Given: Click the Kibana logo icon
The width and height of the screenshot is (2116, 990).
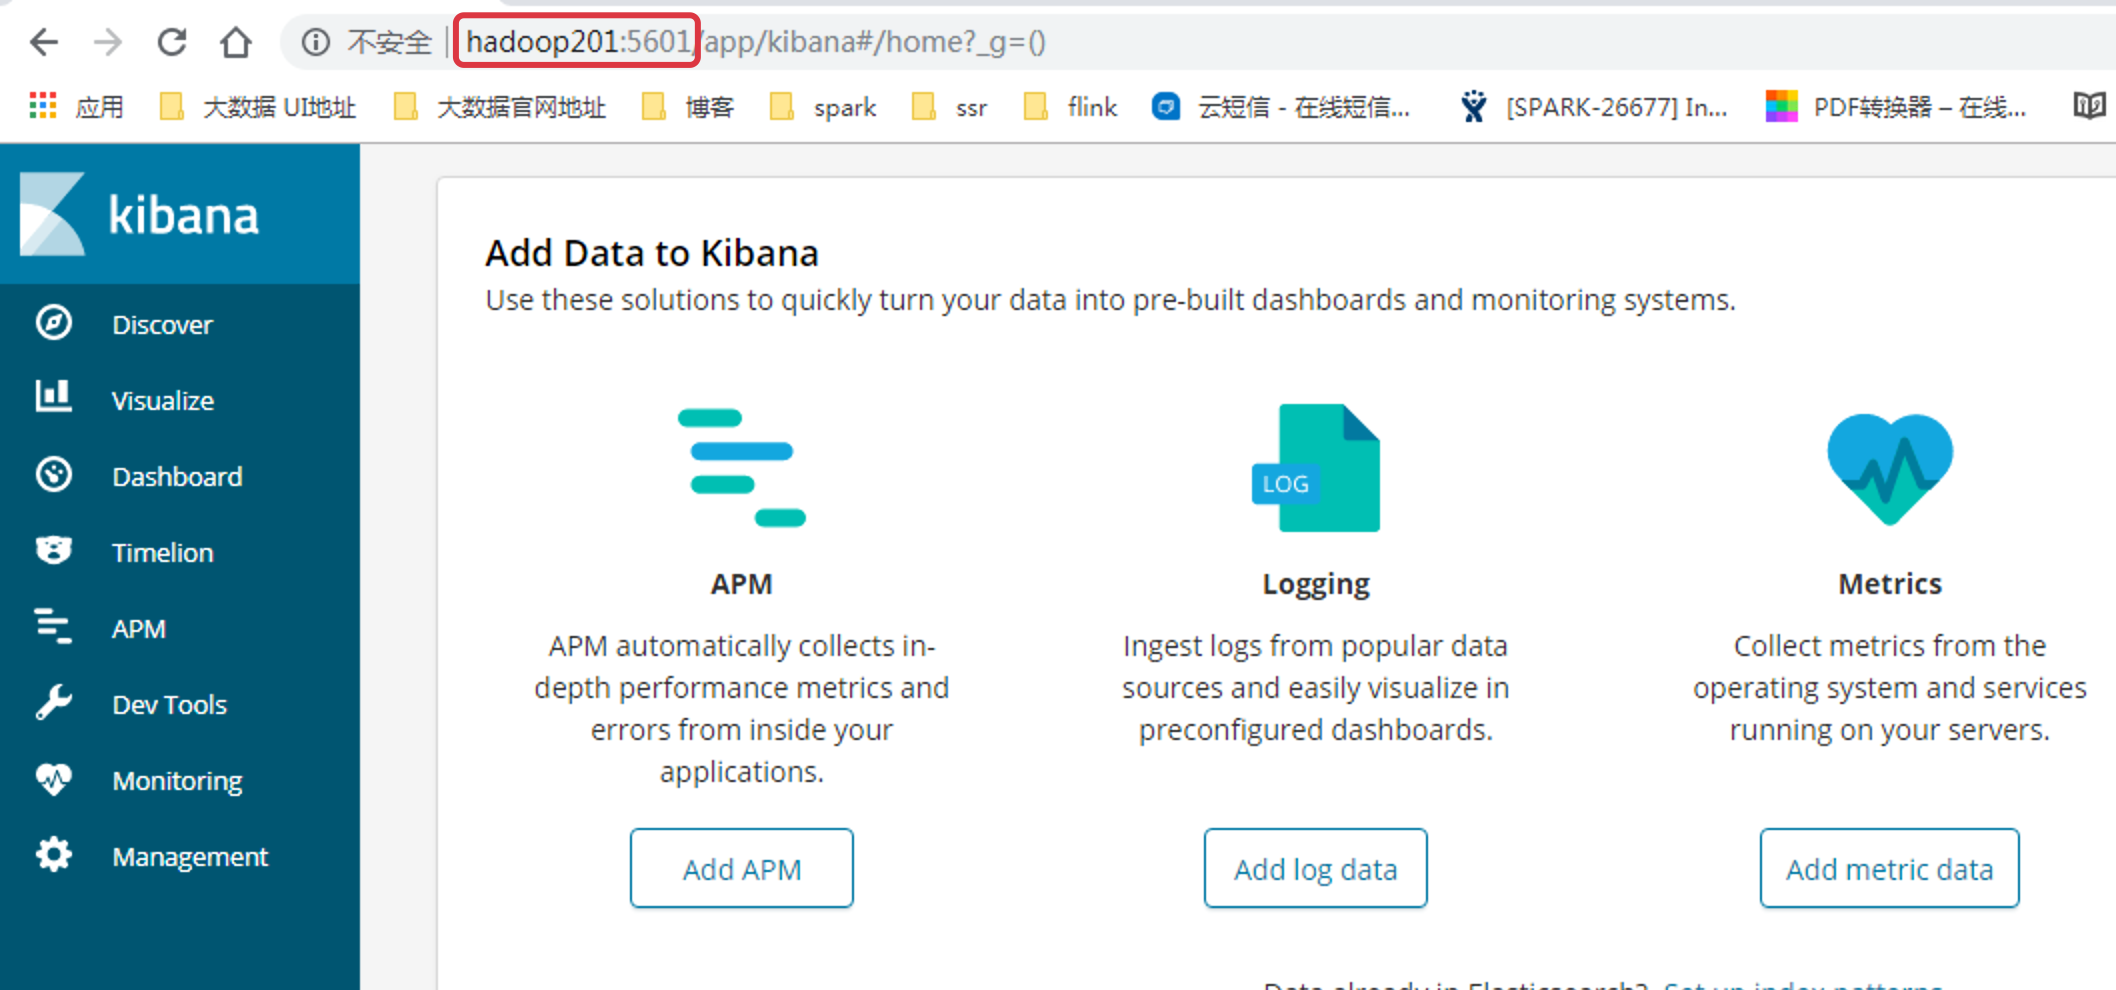Looking at the screenshot, I should click(52, 214).
